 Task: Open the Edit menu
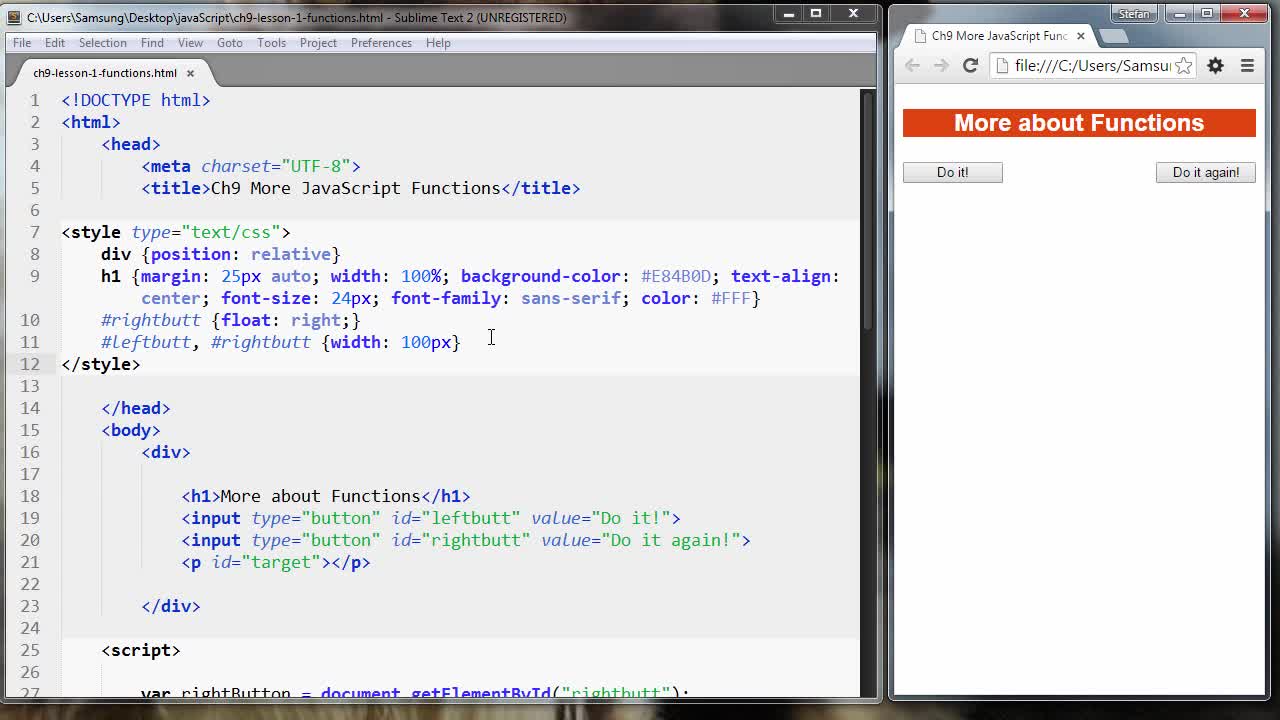(x=55, y=43)
